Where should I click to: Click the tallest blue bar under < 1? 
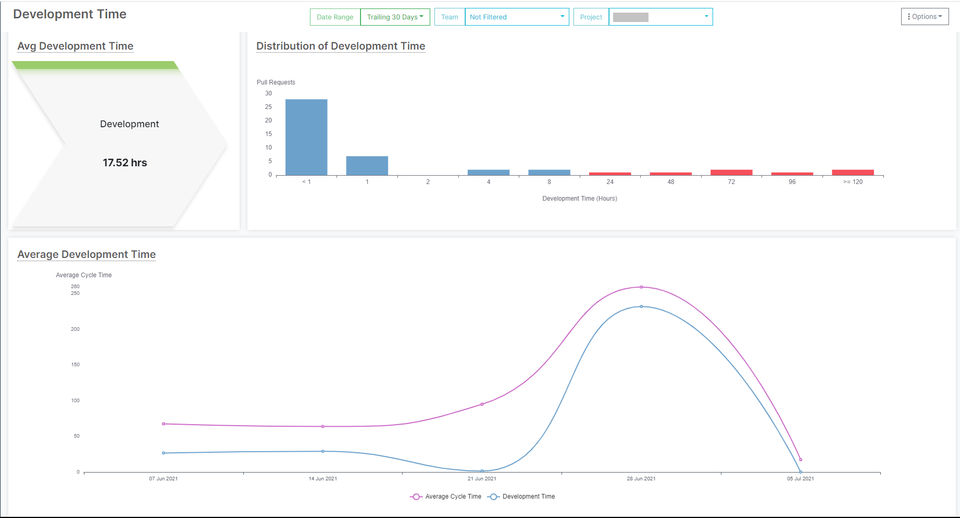coord(306,137)
